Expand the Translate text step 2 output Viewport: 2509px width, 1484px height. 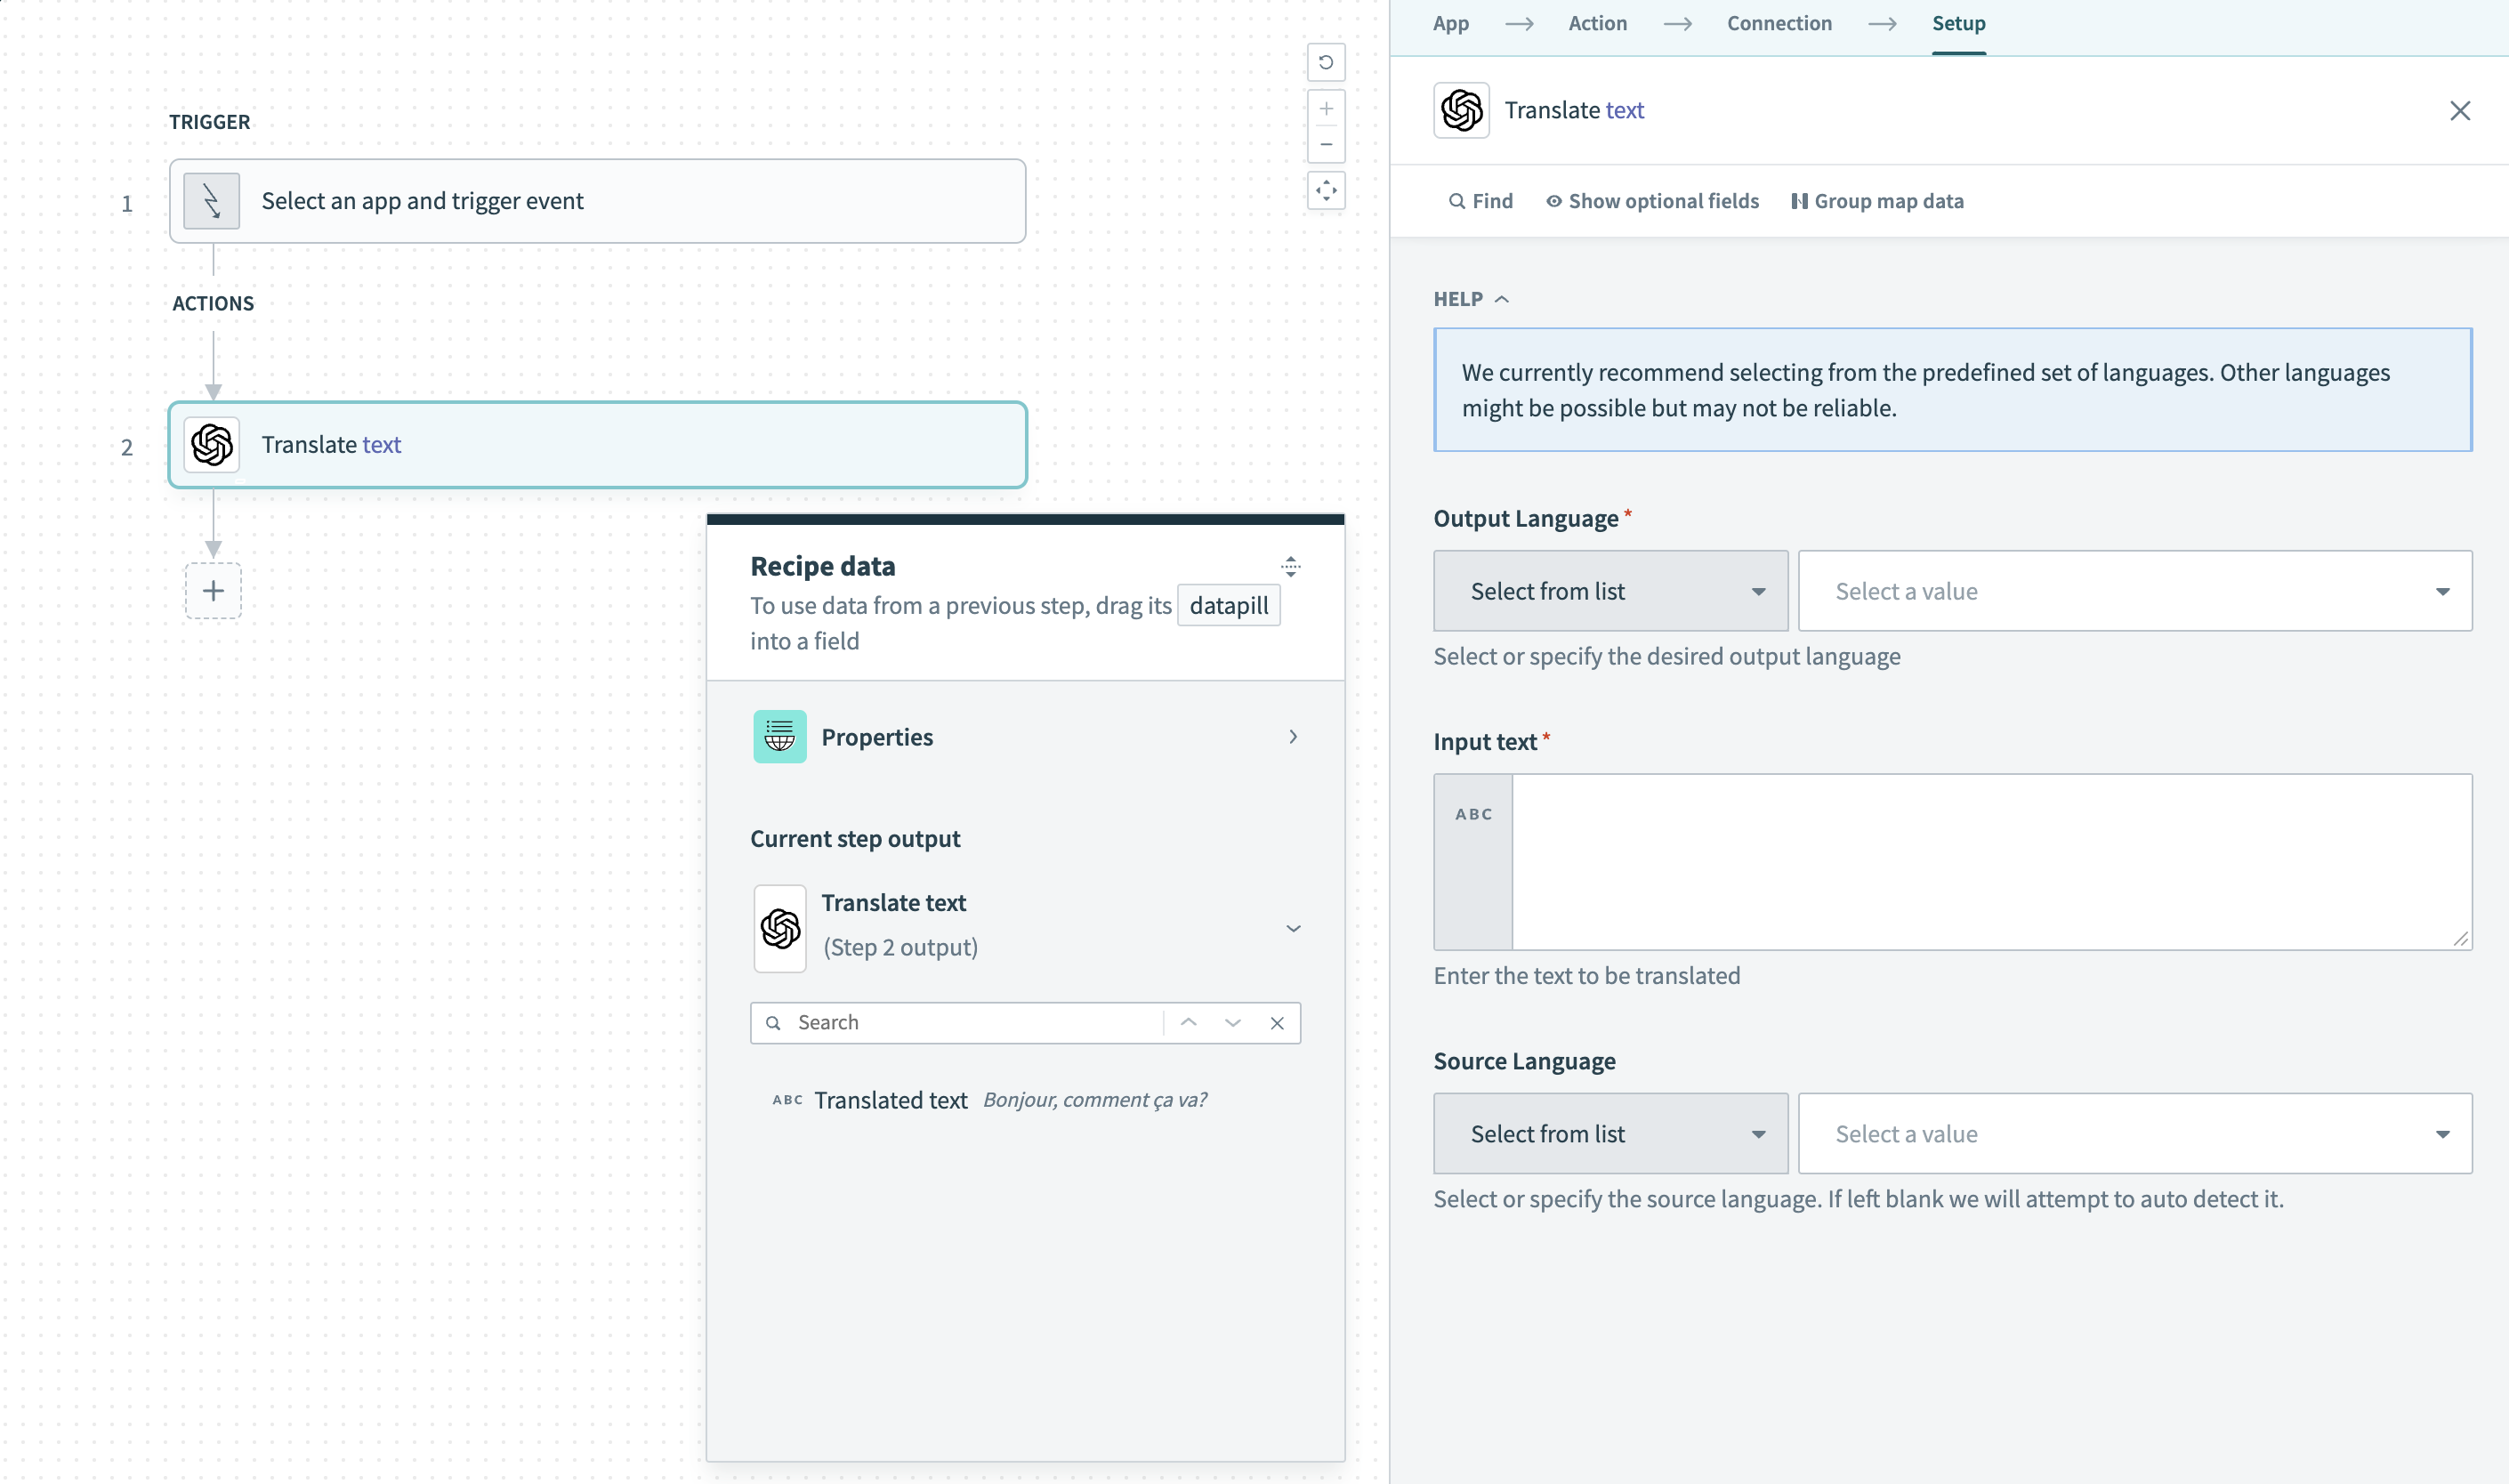coord(1290,926)
